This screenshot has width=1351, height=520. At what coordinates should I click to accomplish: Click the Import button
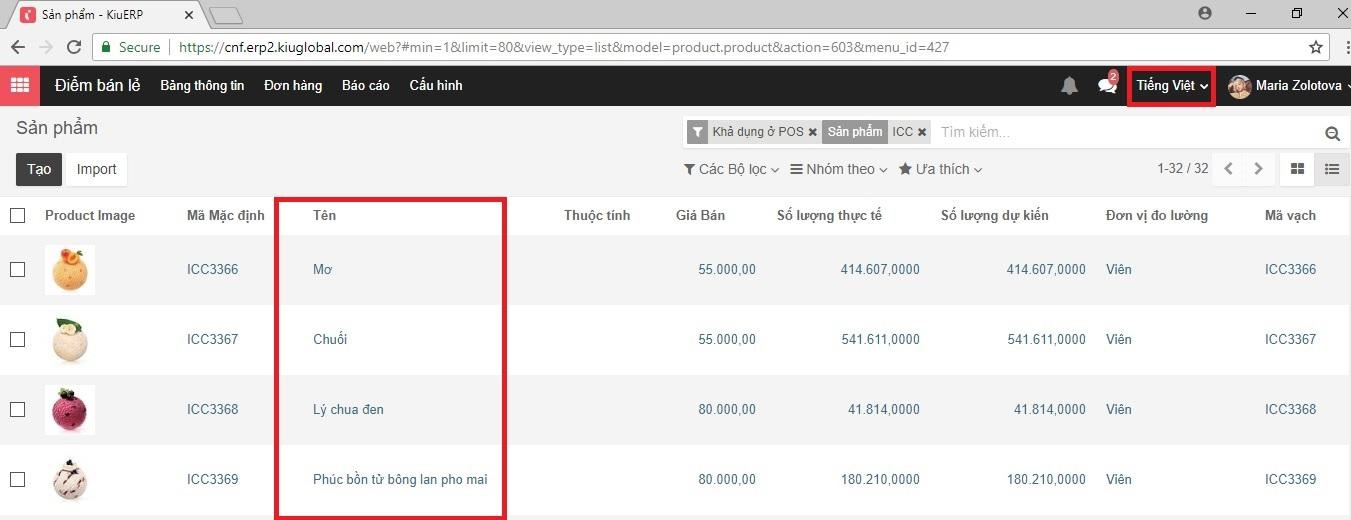97,169
